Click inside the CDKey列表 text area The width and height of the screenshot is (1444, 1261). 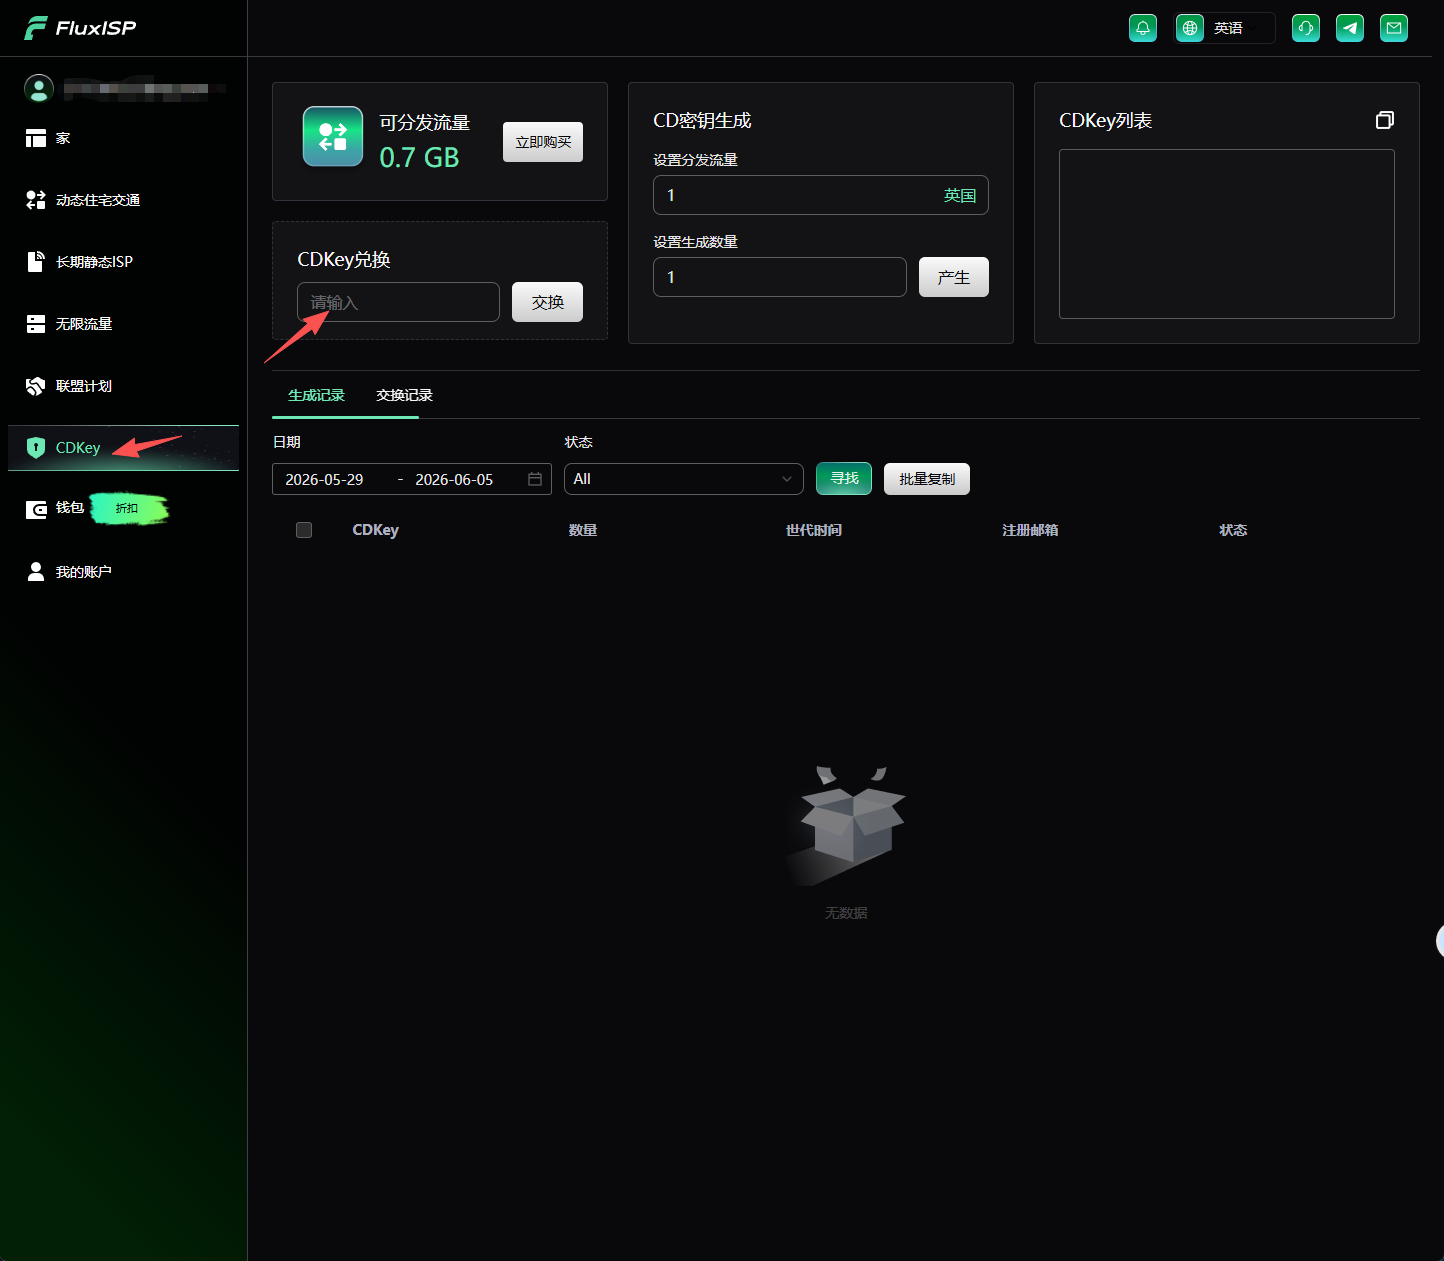(x=1227, y=234)
